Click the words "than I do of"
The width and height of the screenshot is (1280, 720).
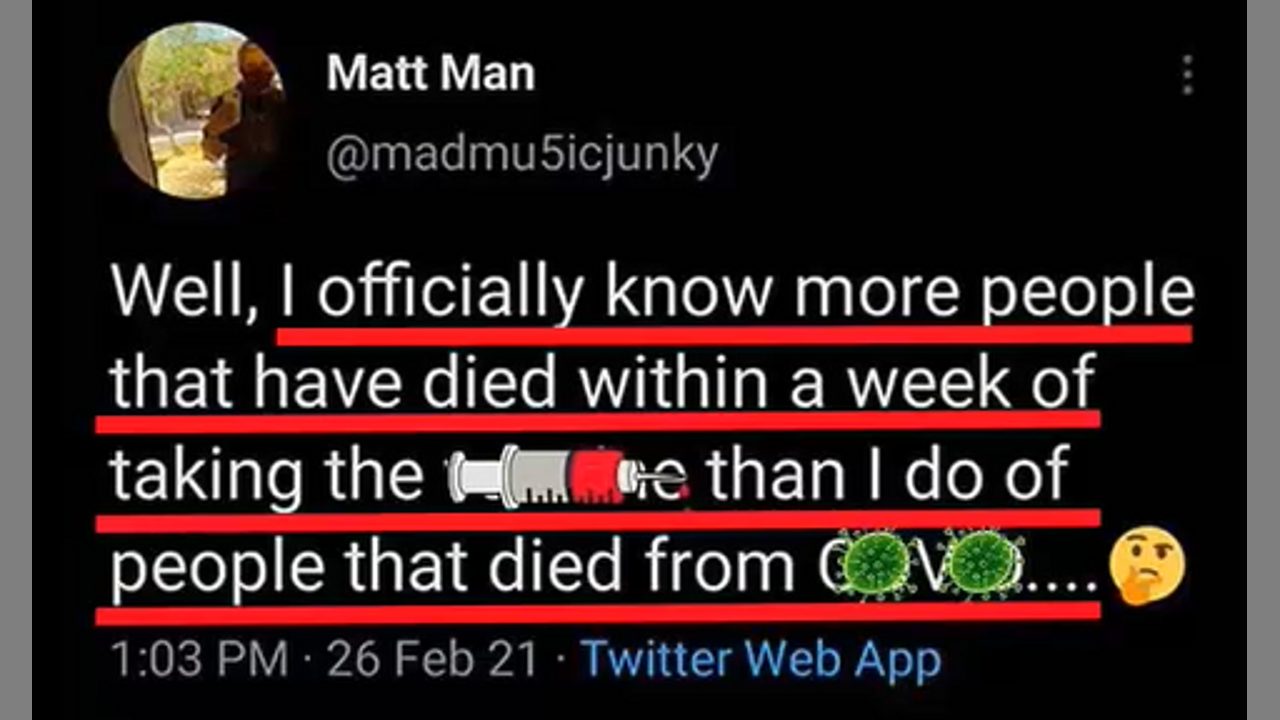(888, 474)
